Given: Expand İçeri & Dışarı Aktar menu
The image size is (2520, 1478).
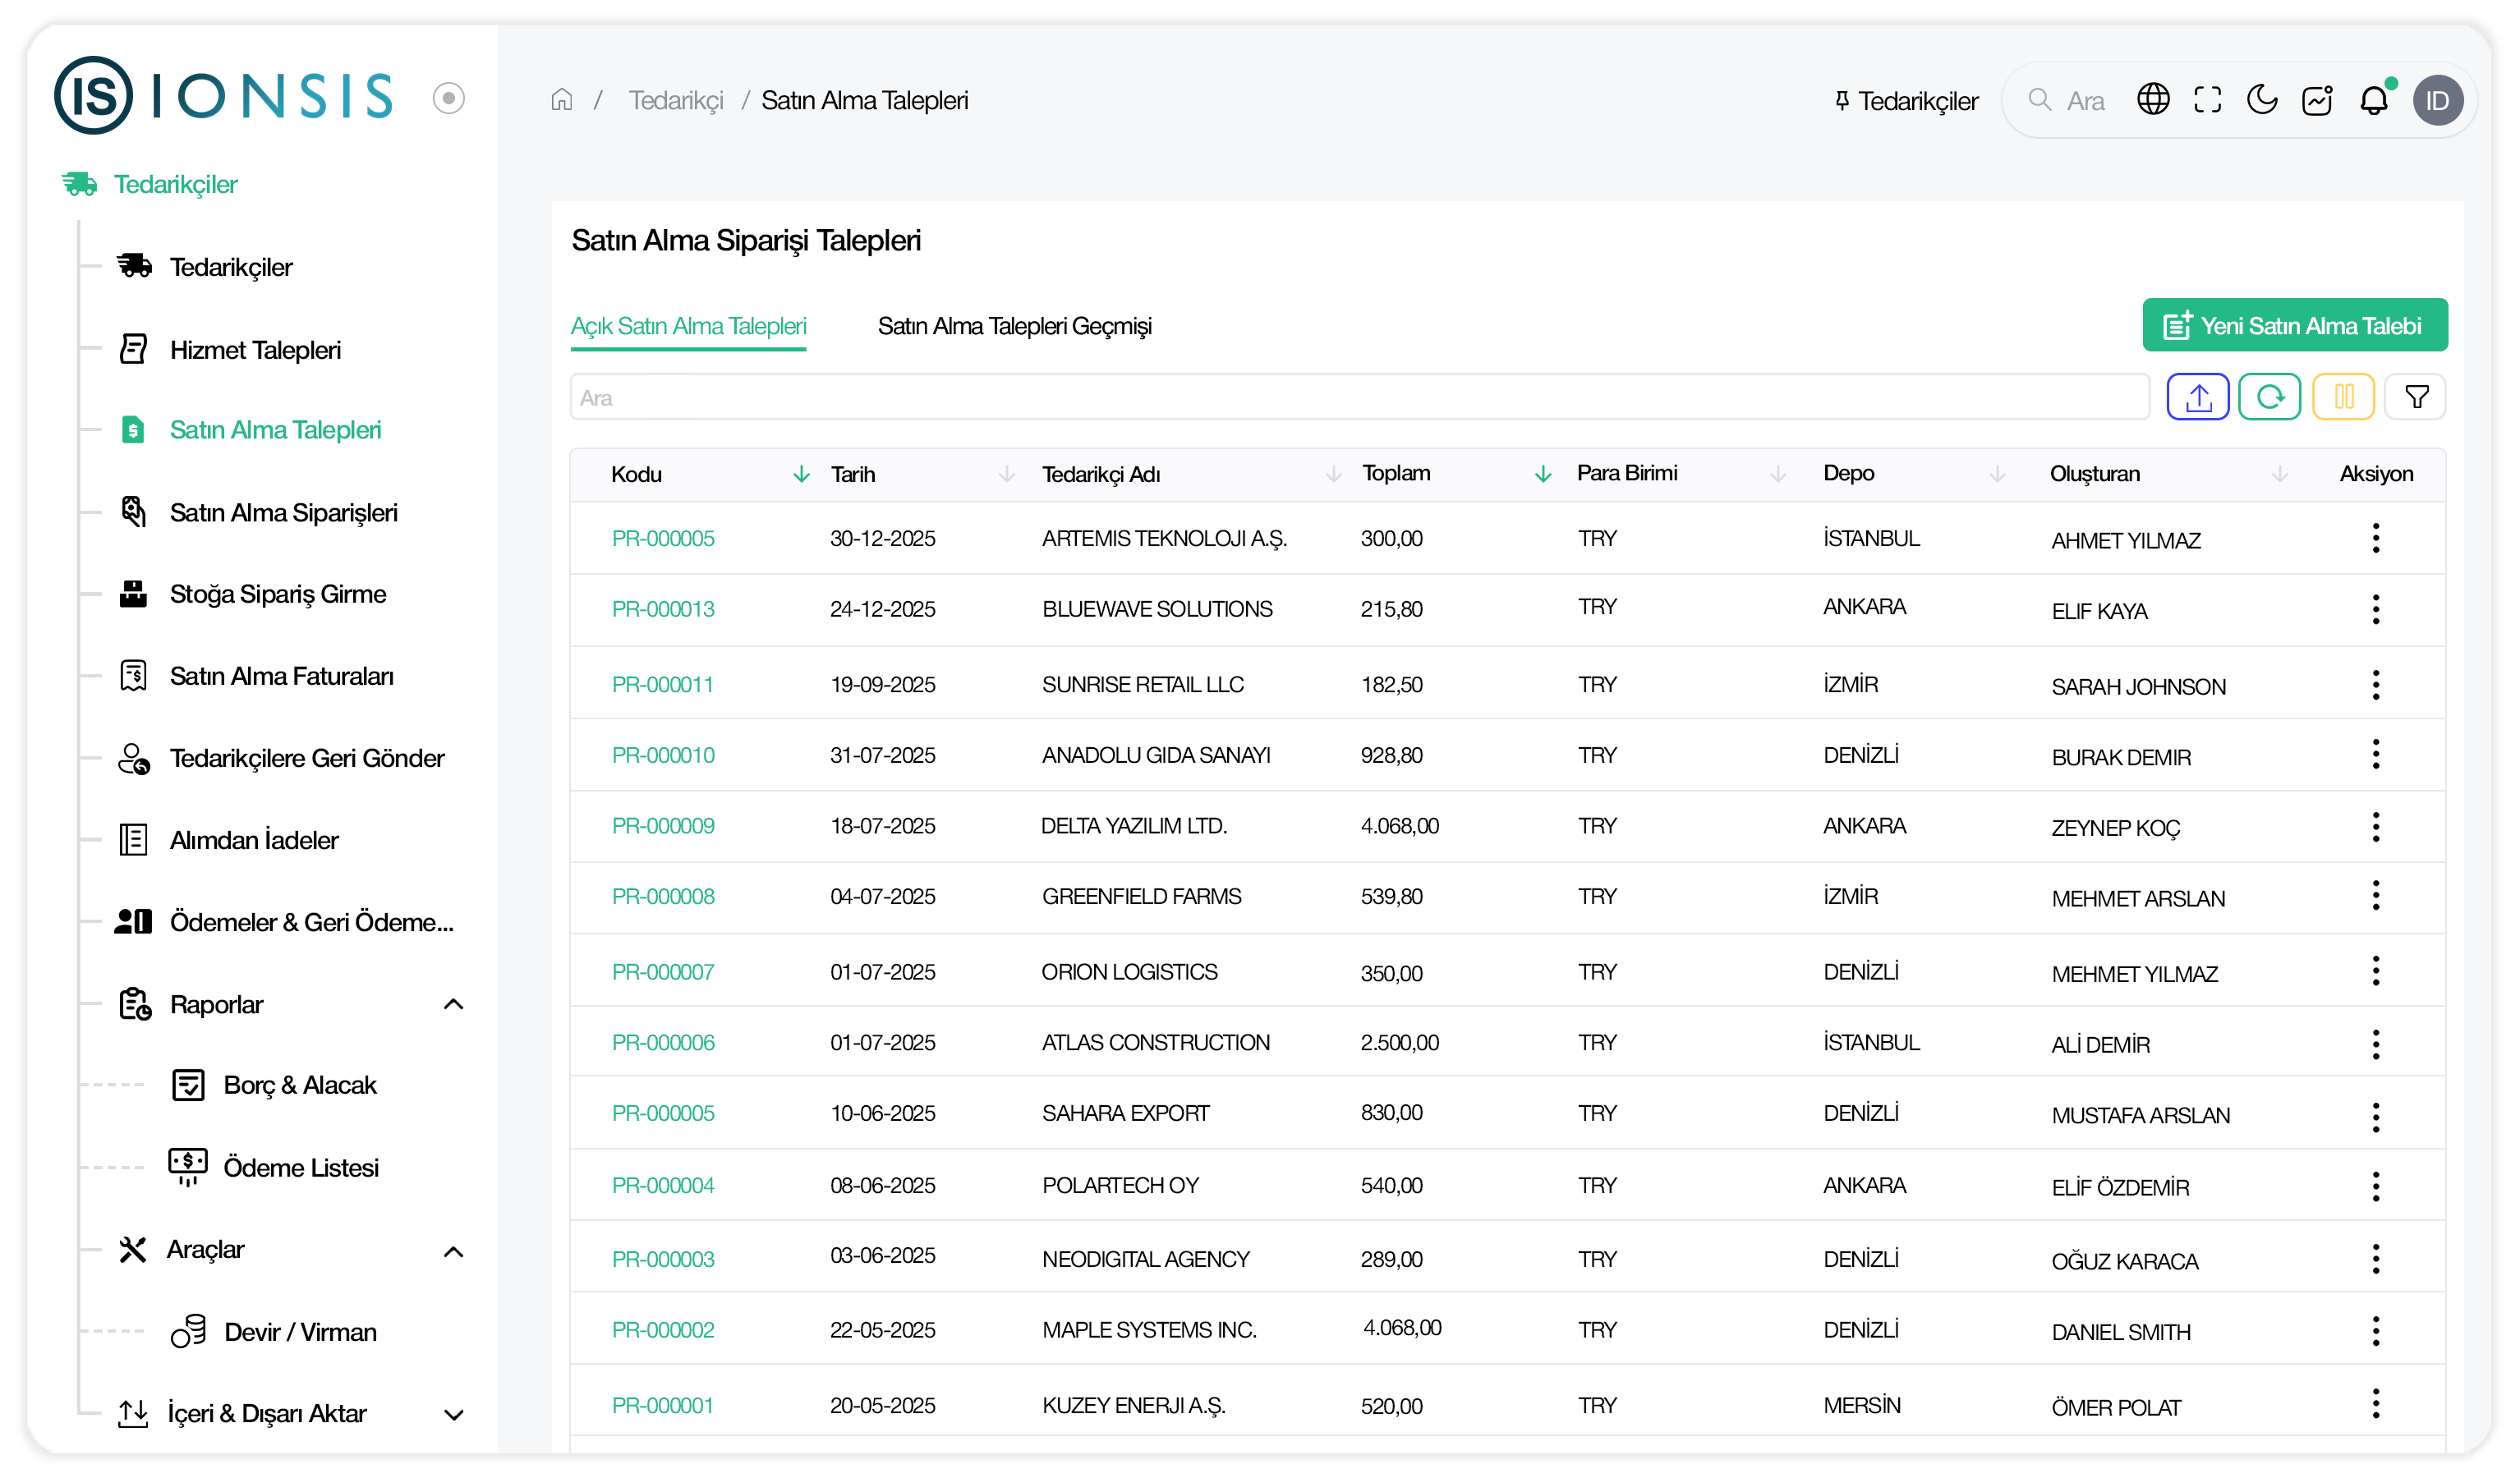Looking at the screenshot, I should click(x=453, y=1414).
